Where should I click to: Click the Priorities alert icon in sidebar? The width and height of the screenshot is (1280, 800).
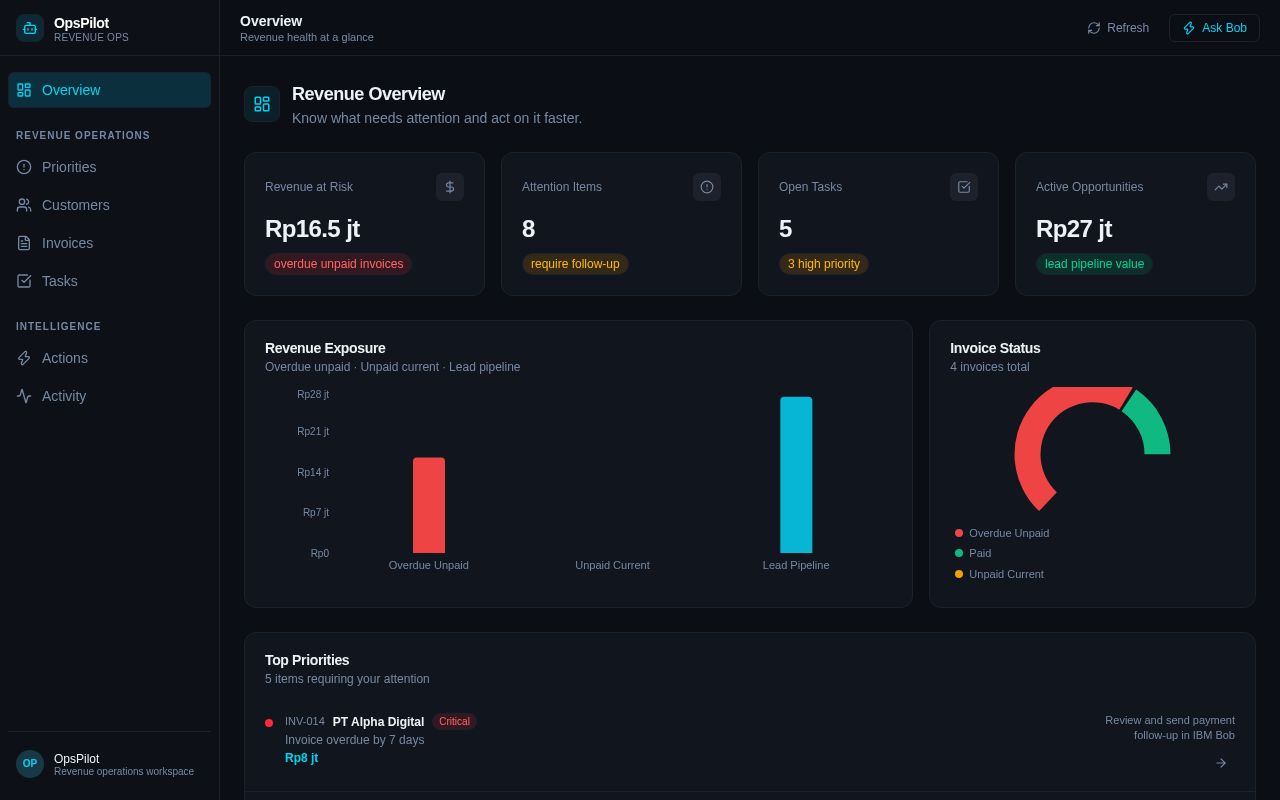click(x=24, y=167)
